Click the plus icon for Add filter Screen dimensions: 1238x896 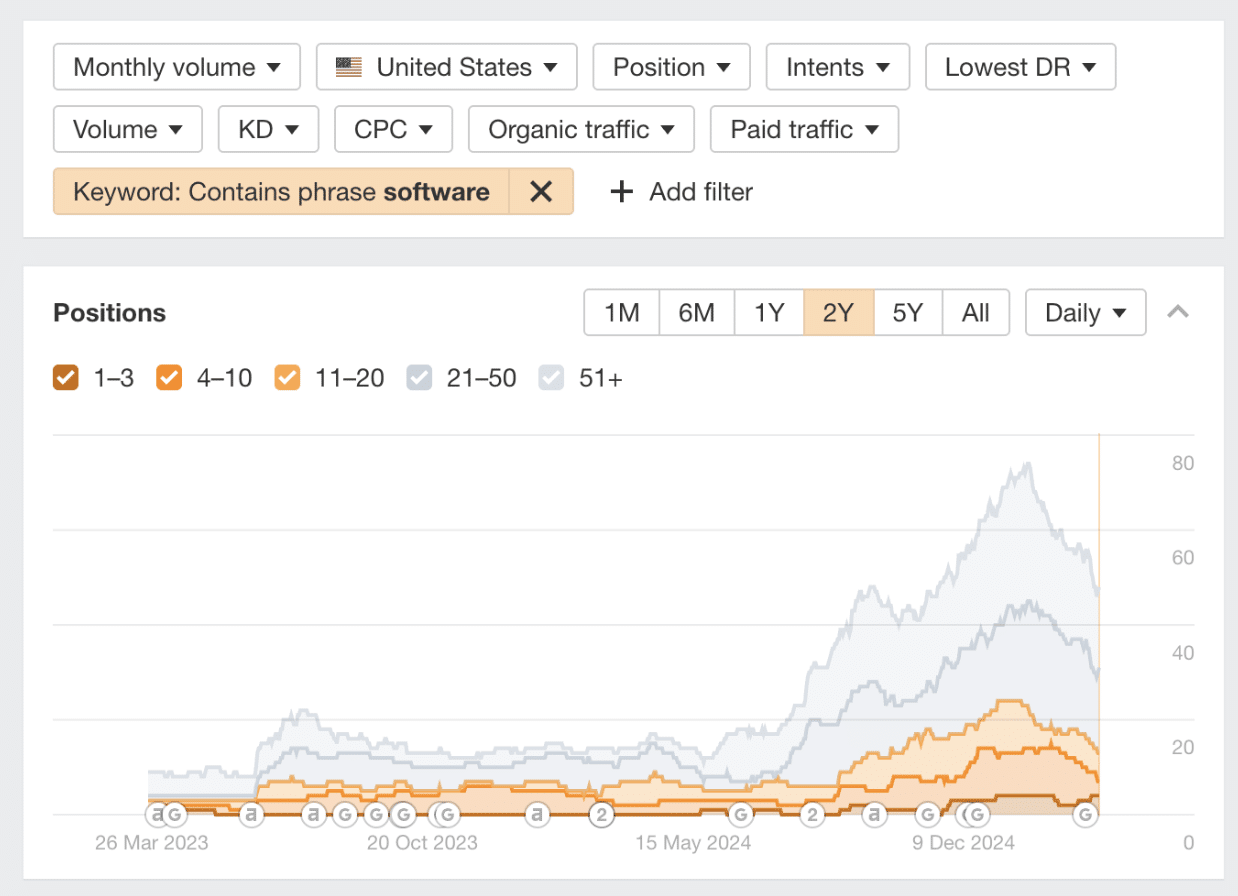(622, 192)
